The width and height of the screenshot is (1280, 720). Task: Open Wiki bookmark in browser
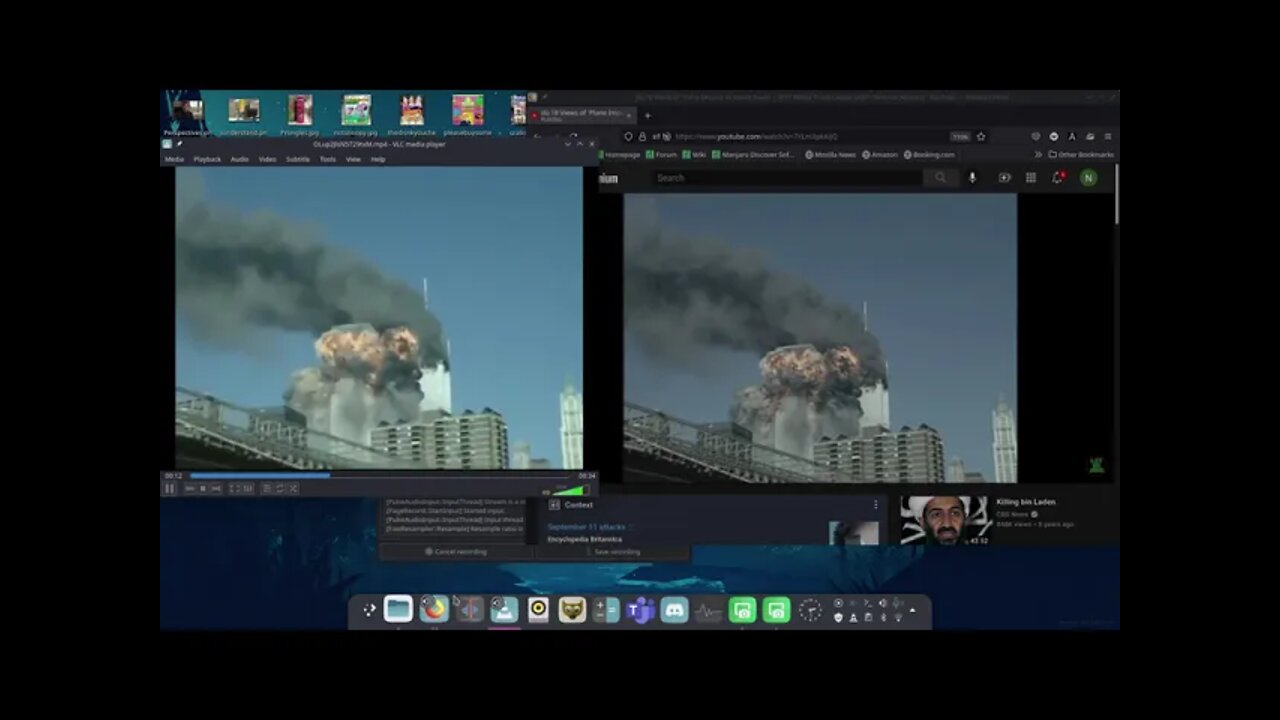[x=695, y=155]
